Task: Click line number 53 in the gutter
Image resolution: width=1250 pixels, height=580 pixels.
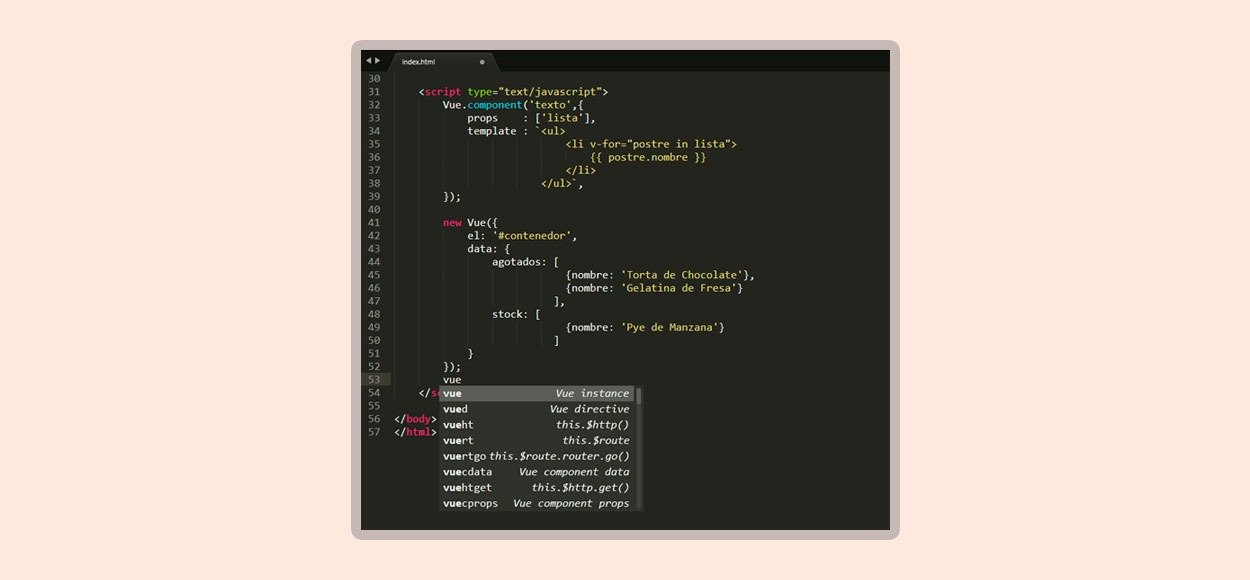Action: click(x=374, y=380)
